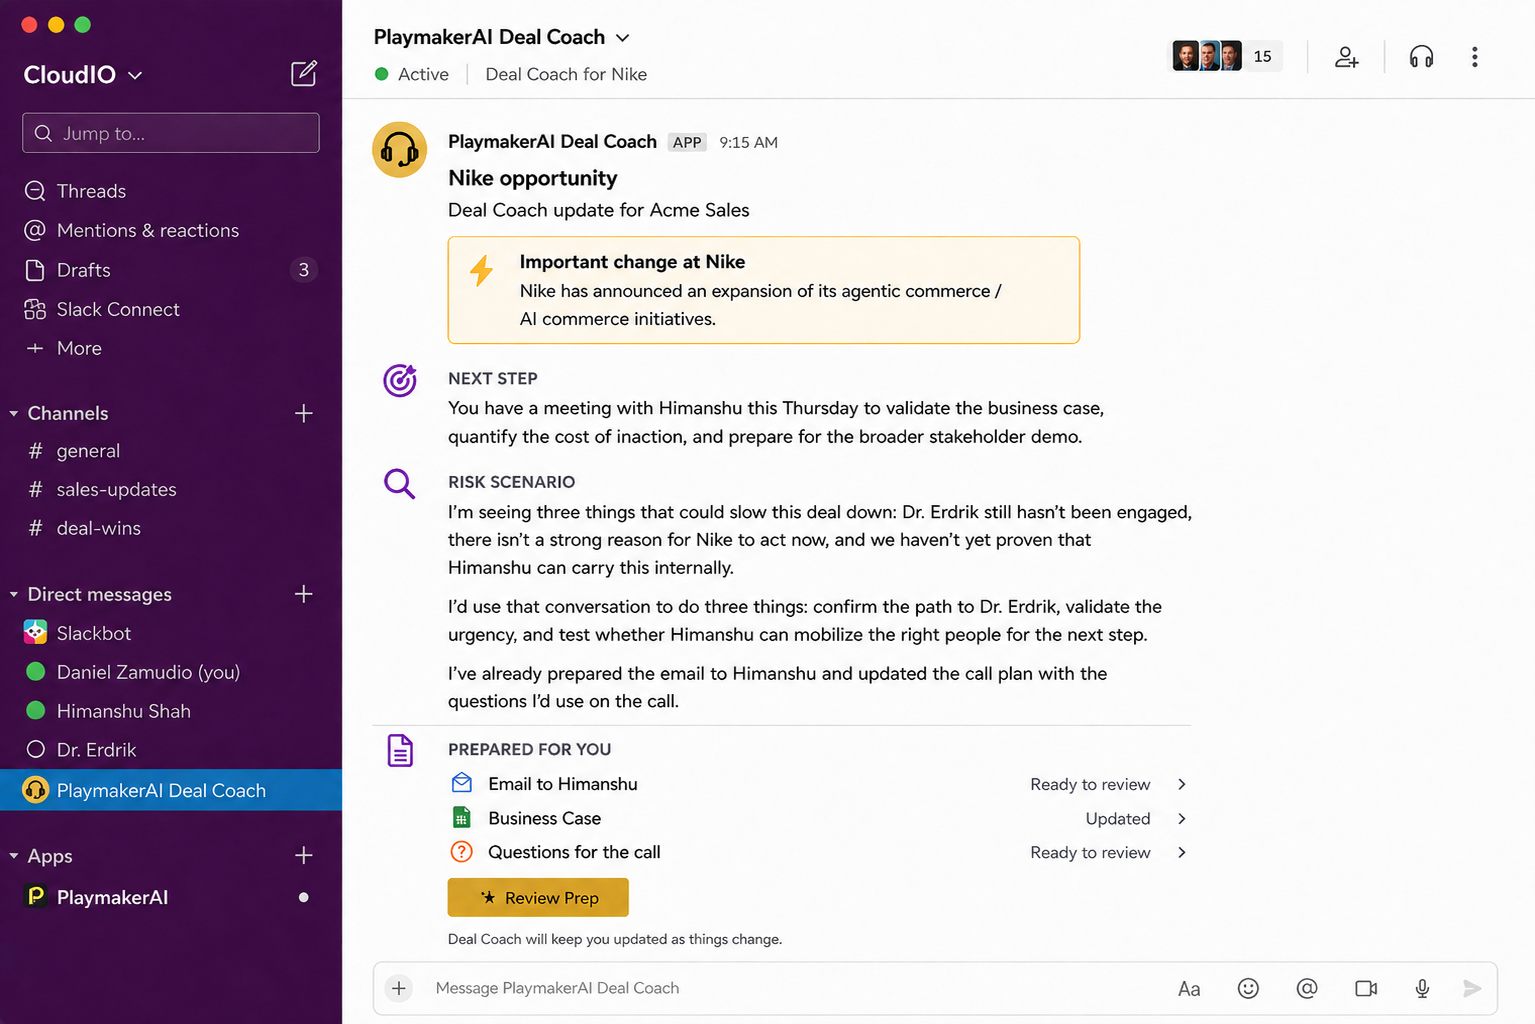This screenshot has width=1535, height=1024.
Task: Mention someone with the @ icon
Action: [1306, 988]
